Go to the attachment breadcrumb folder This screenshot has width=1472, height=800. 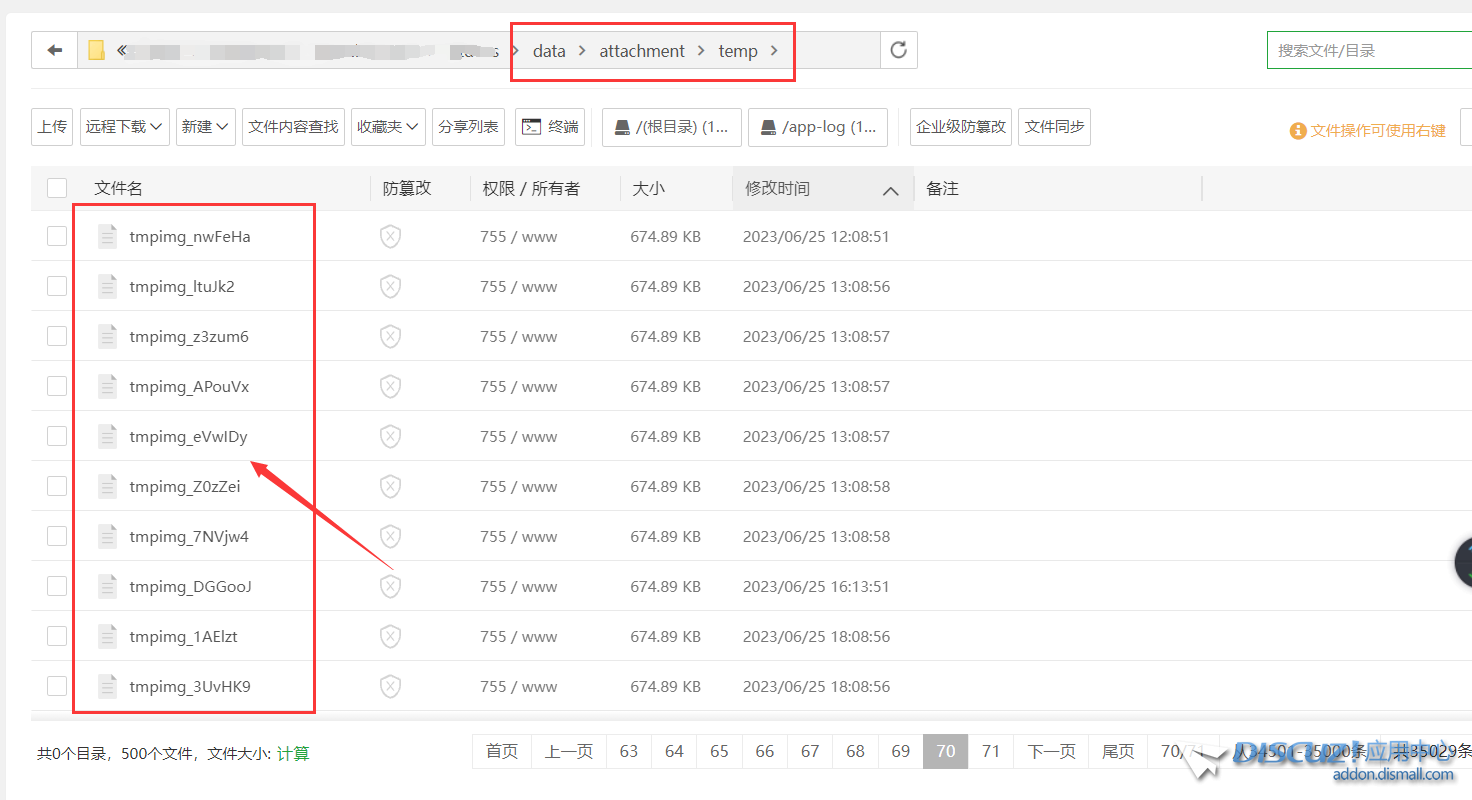[x=642, y=51]
